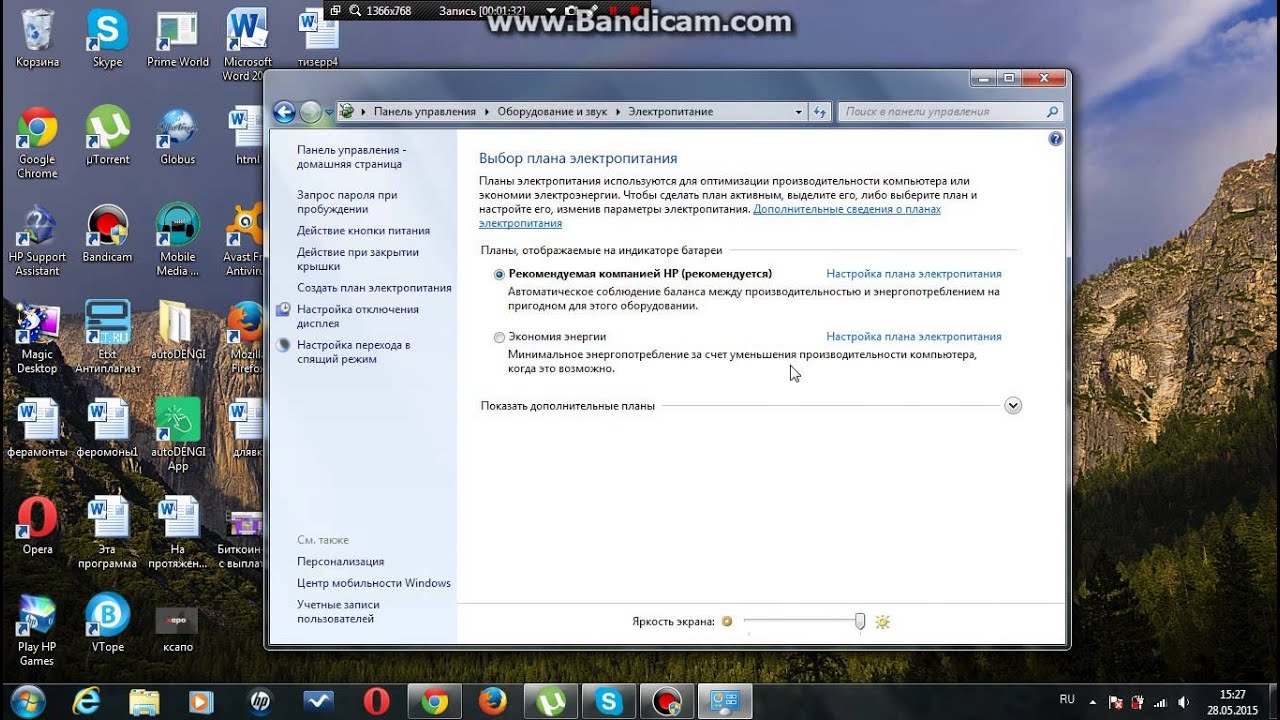Click the RU language indicator
Image resolution: width=1280 pixels, height=720 pixels.
tap(1067, 699)
